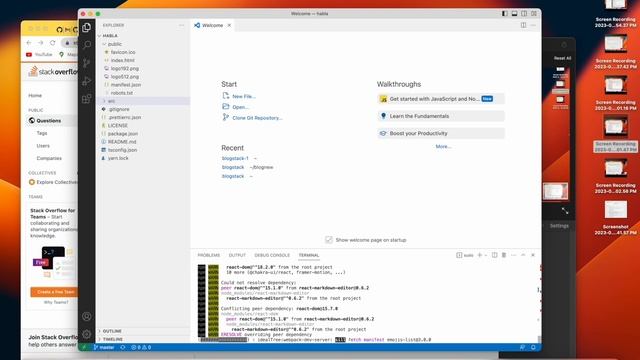Switch to the Debug Console tab
This screenshot has height=360, width=640.
(x=272, y=255)
